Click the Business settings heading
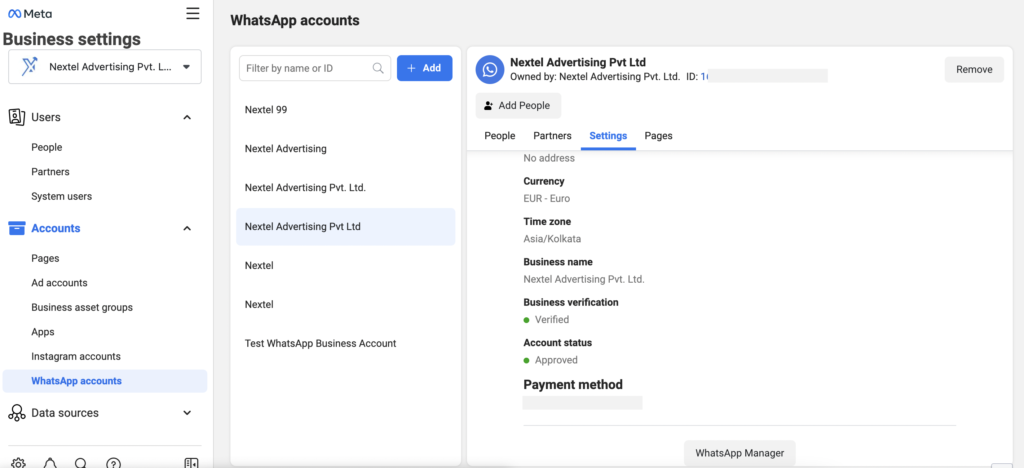Screen dimensions: 1024x468 pos(72,39)
